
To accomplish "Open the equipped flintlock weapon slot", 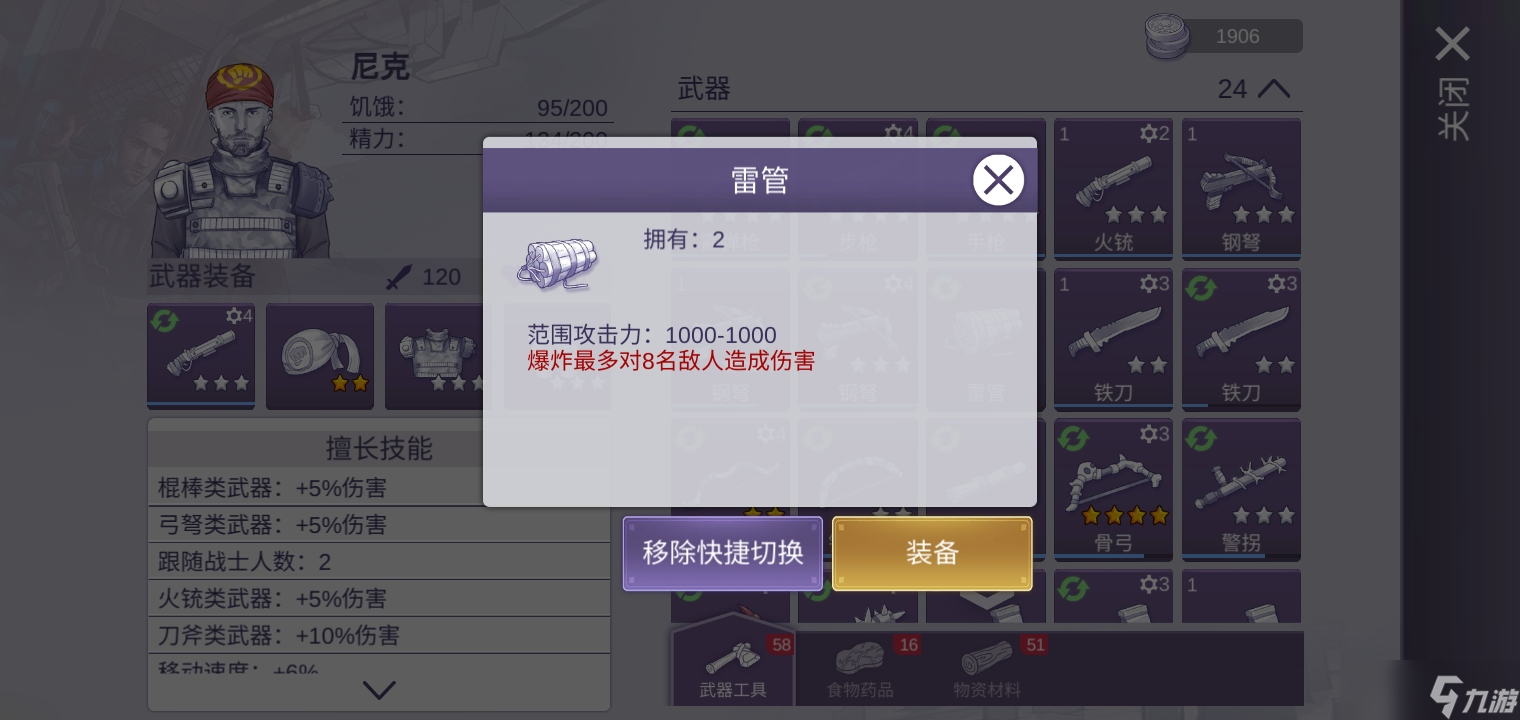I will pos(201,356).
